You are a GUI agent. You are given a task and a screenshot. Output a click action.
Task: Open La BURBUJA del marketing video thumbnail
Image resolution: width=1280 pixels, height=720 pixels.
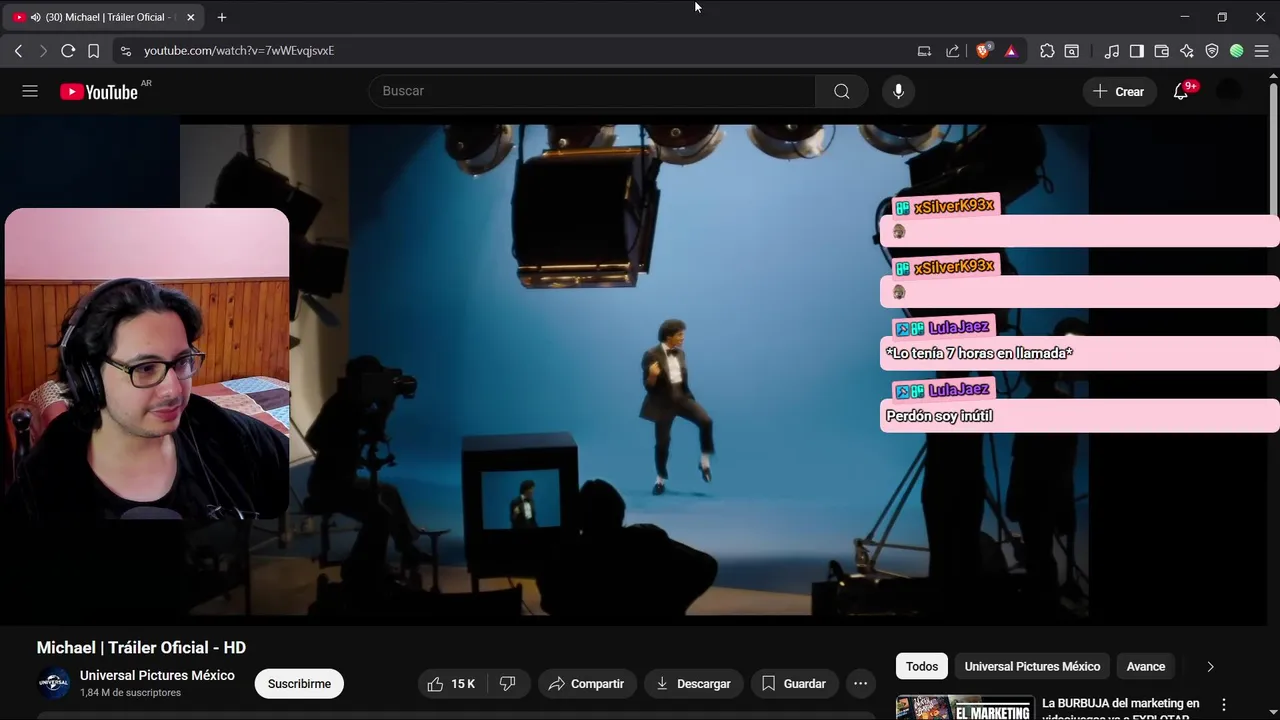pyautogui.click(x=965, y=708)
